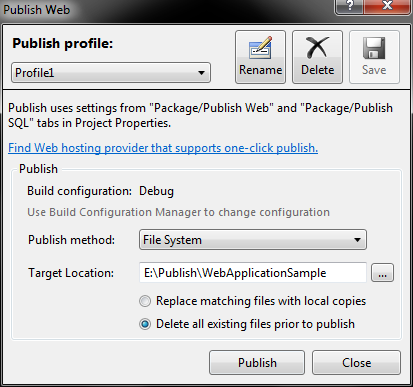This screenshot has width=413, height=387.
Task: Click the Close button at bottom
Action: tap(356, 362)
